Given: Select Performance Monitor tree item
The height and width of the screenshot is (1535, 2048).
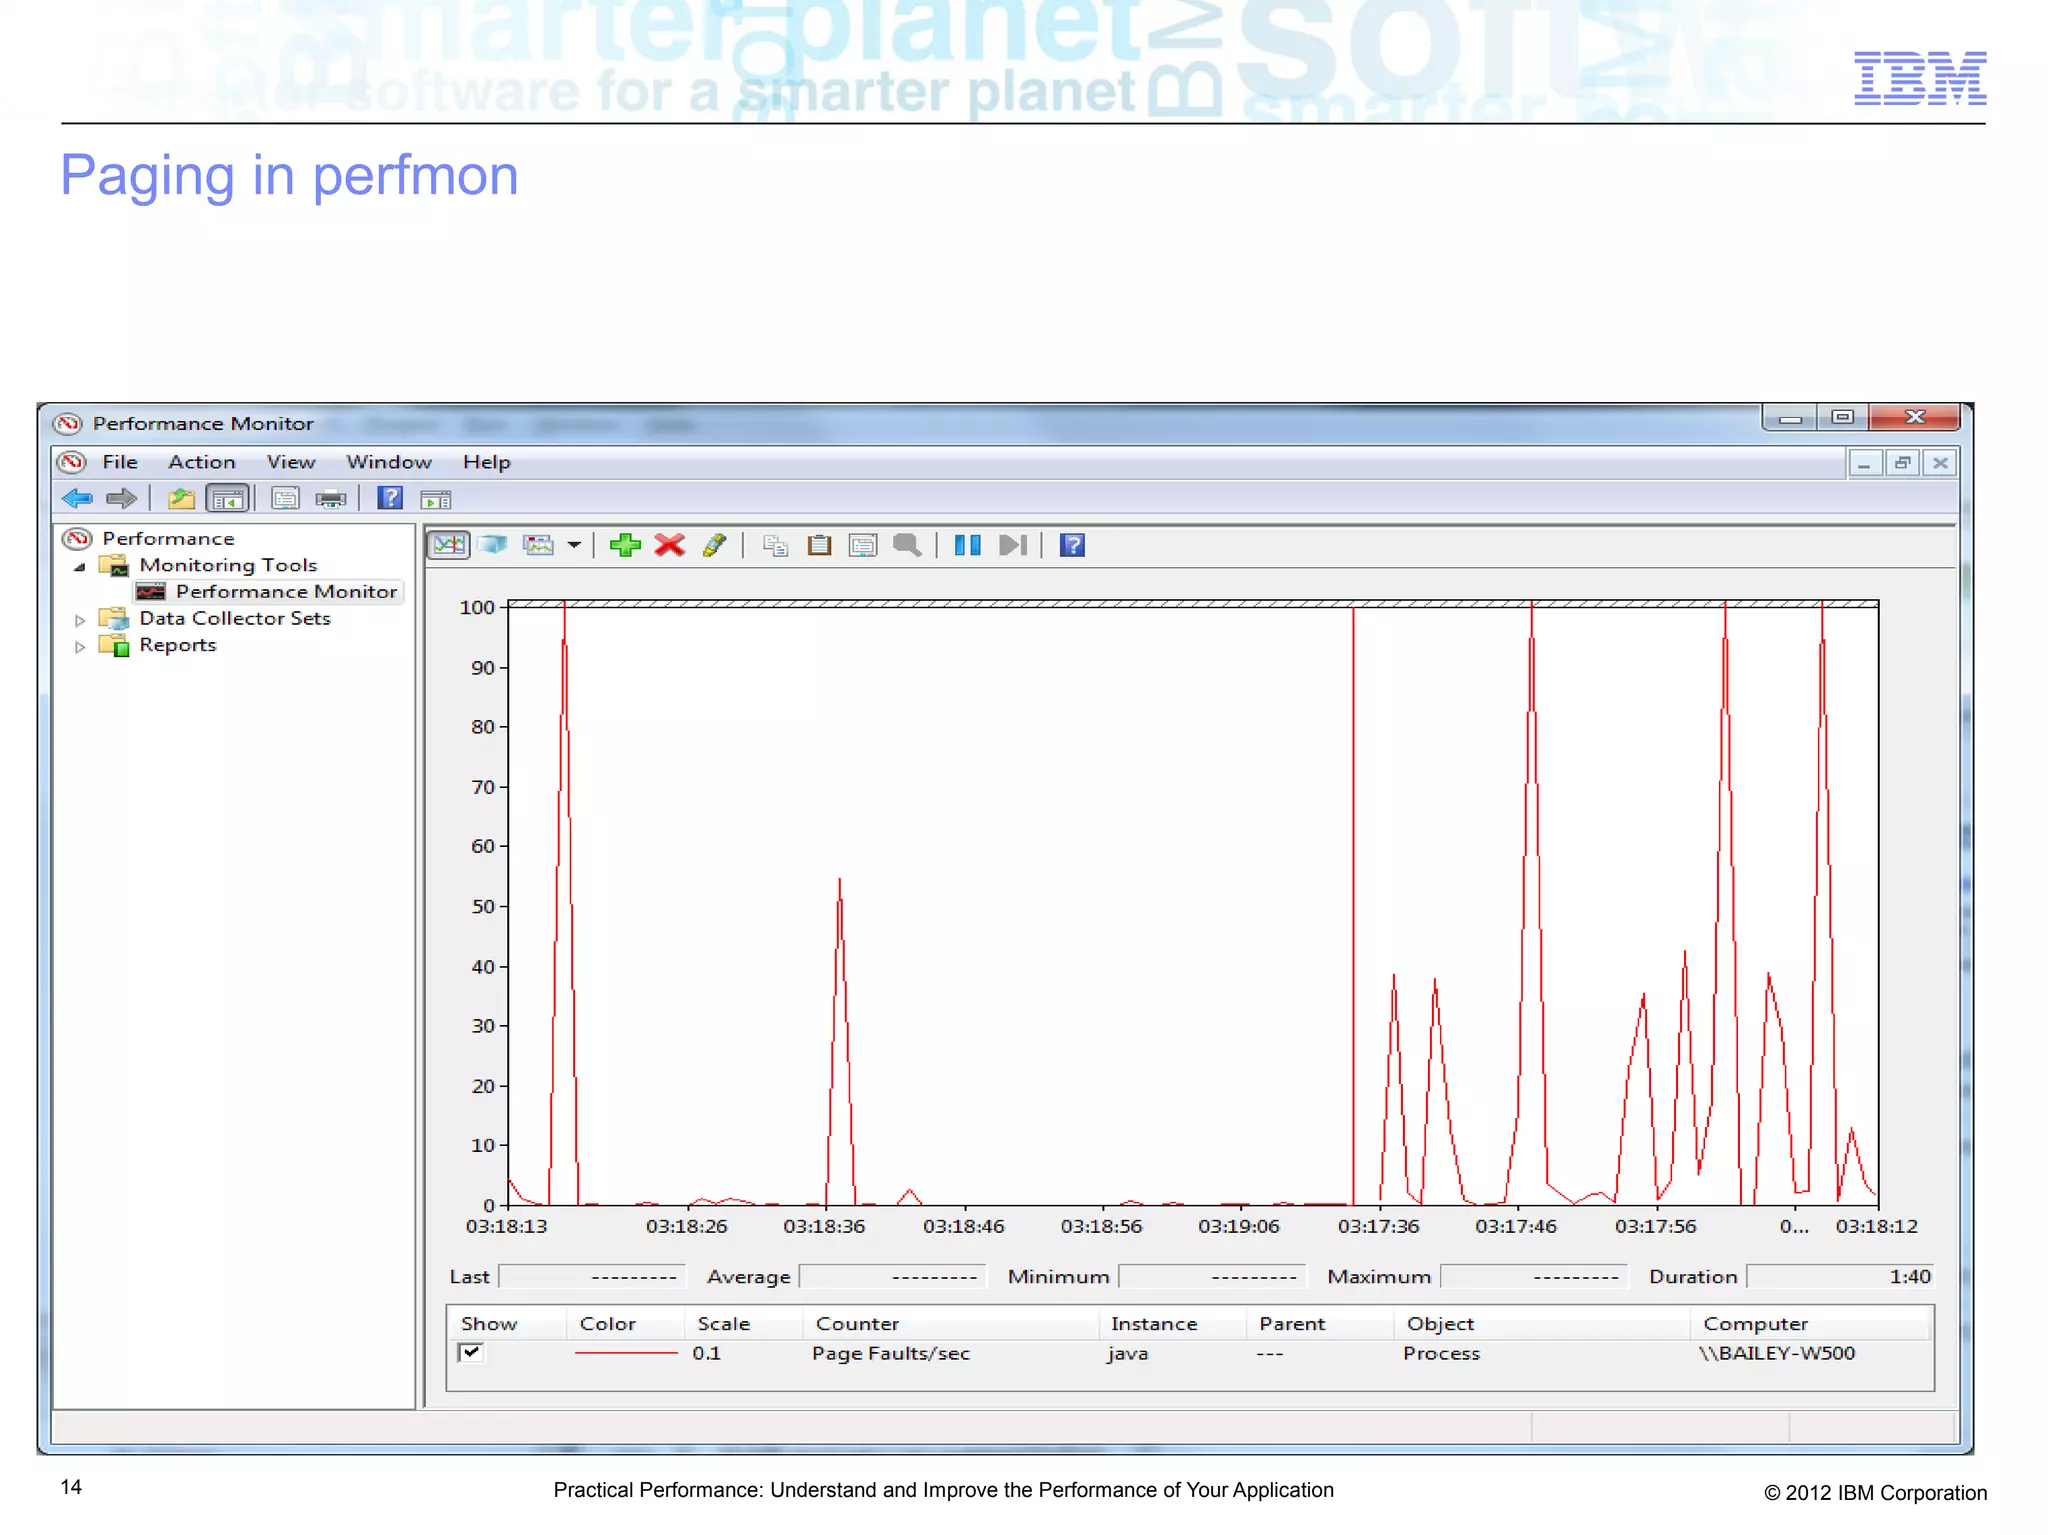Looking at the screenshot, I should [287, 592].
